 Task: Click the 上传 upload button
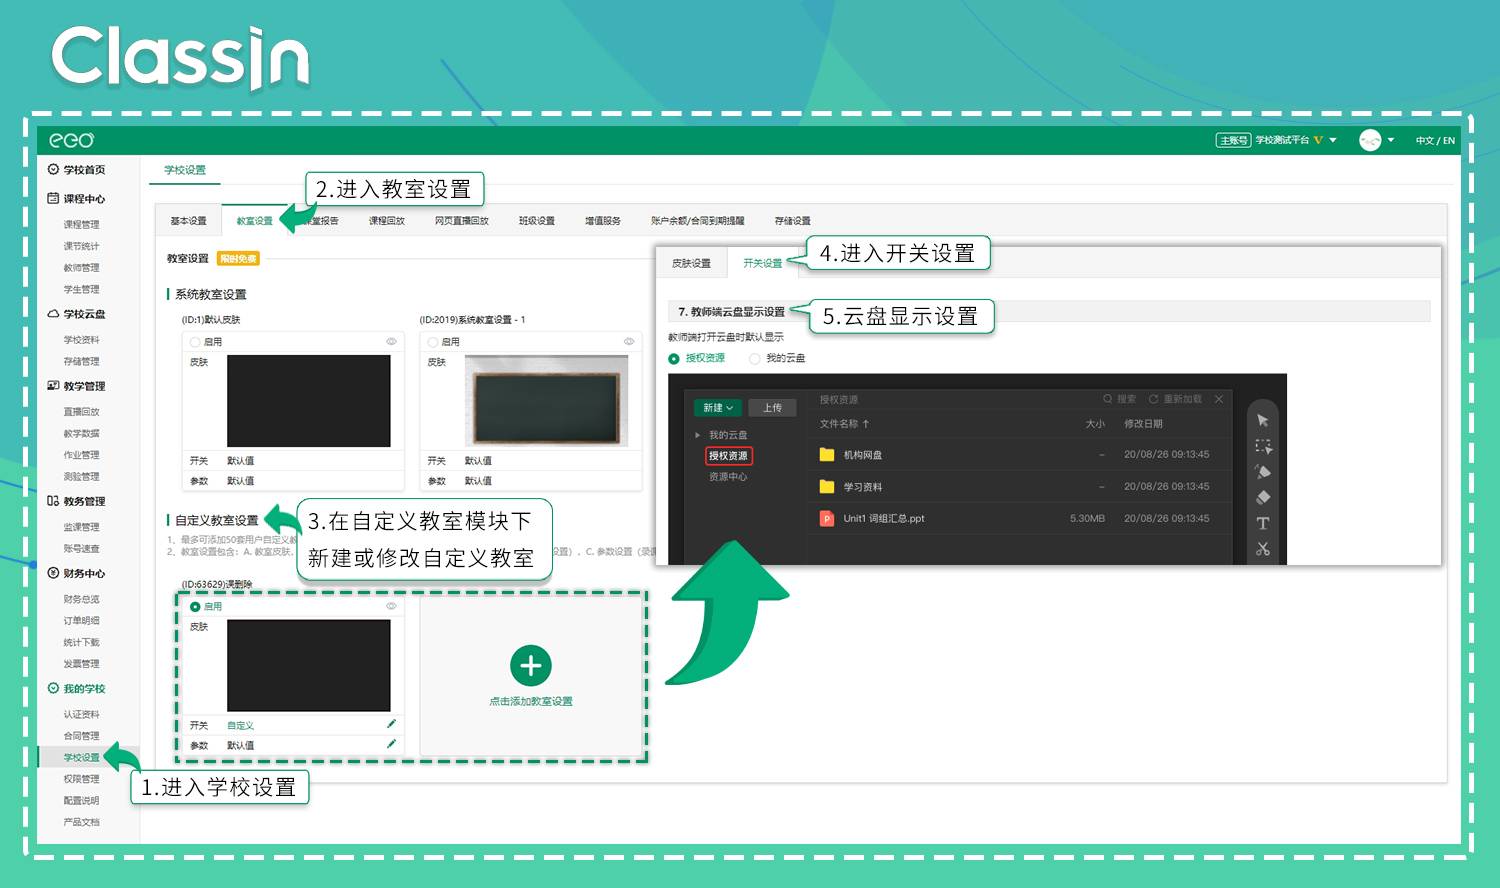click(773, 408)
